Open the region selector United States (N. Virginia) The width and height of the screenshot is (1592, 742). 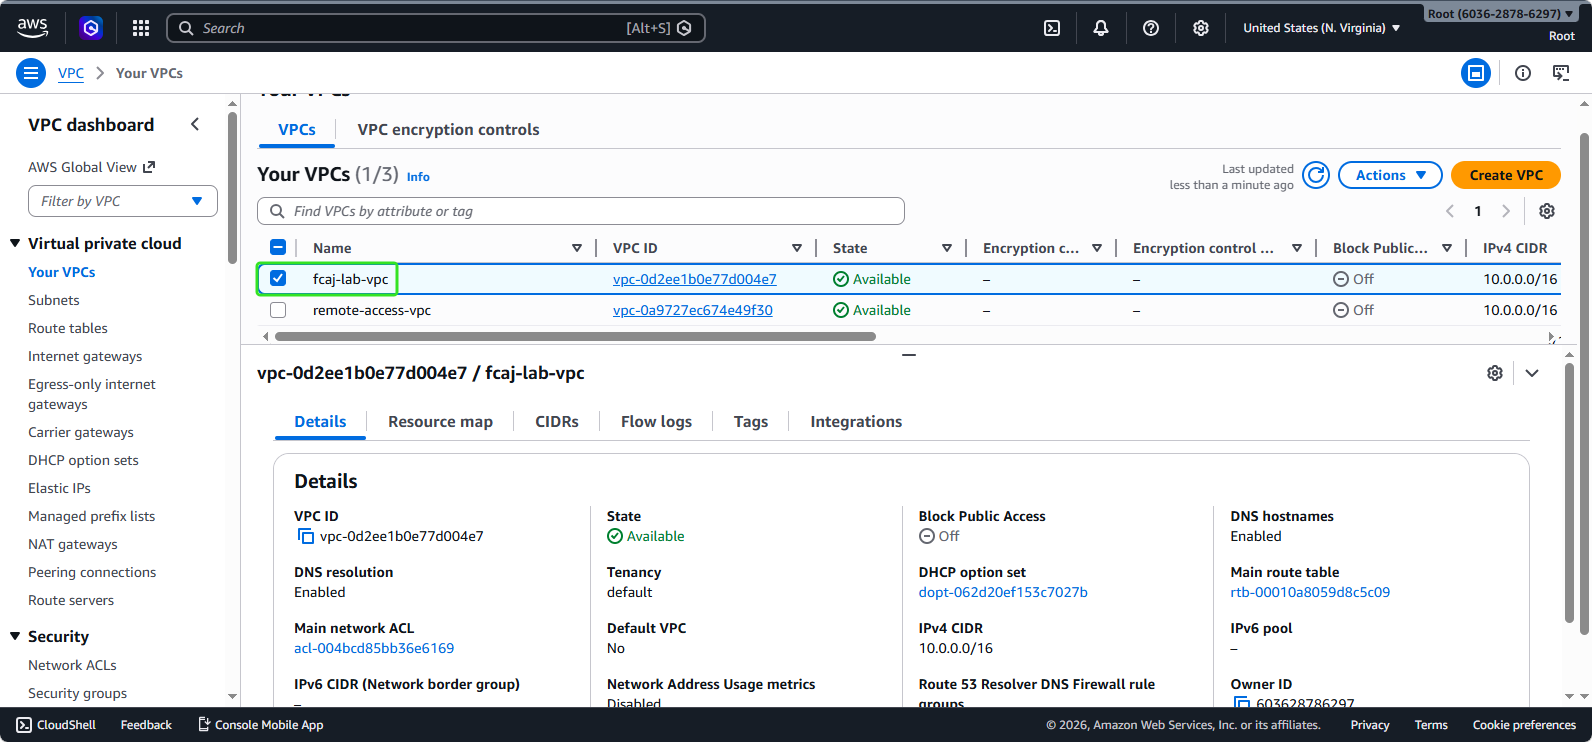click(x=1321, y=28)
